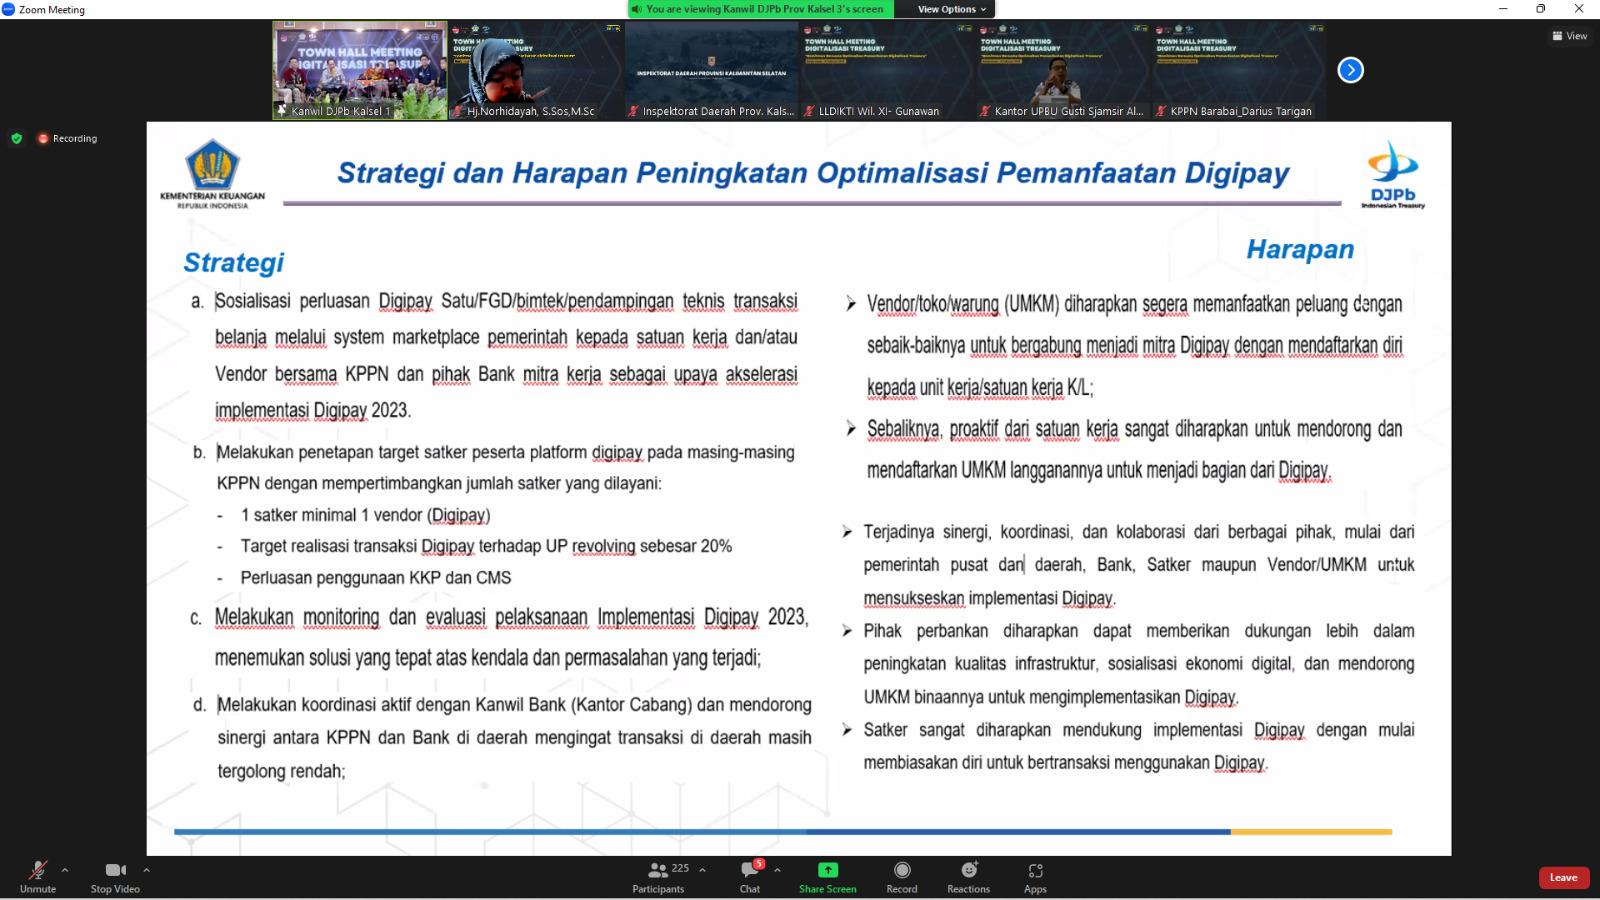Click the screen-sharing notification banner
Image resolution: width=1600 pixels, height=900 pixels.
pyautogui.click(x=765, y=9)
